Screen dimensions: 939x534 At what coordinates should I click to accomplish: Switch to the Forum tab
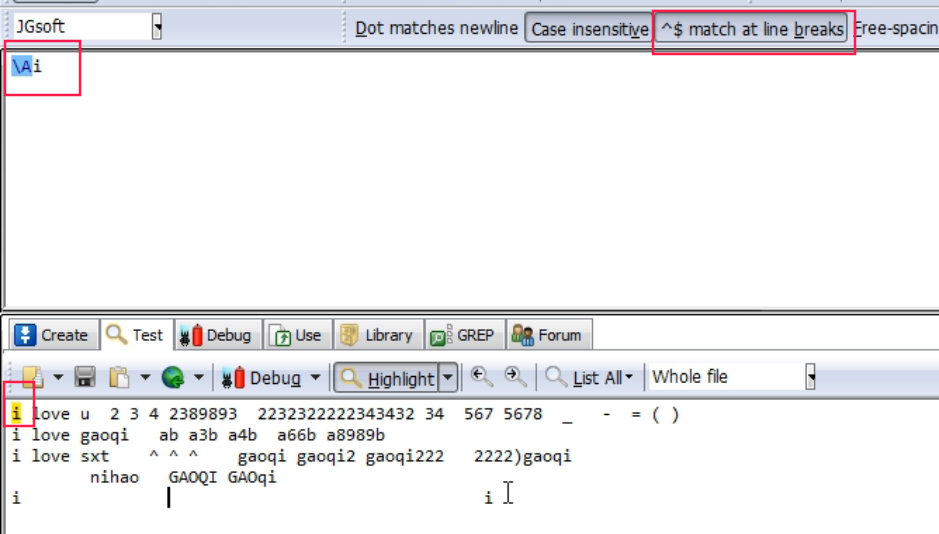(x=549, y=335)
